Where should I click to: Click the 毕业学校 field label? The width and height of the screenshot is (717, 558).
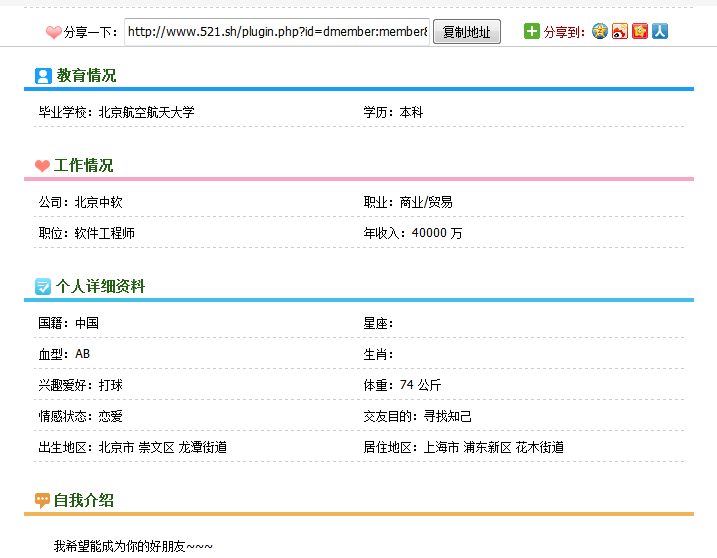click(65, 112)
